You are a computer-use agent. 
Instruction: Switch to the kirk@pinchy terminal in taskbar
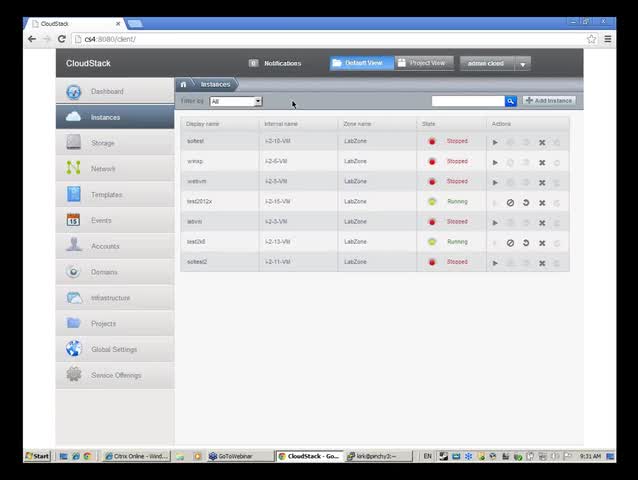378,456
